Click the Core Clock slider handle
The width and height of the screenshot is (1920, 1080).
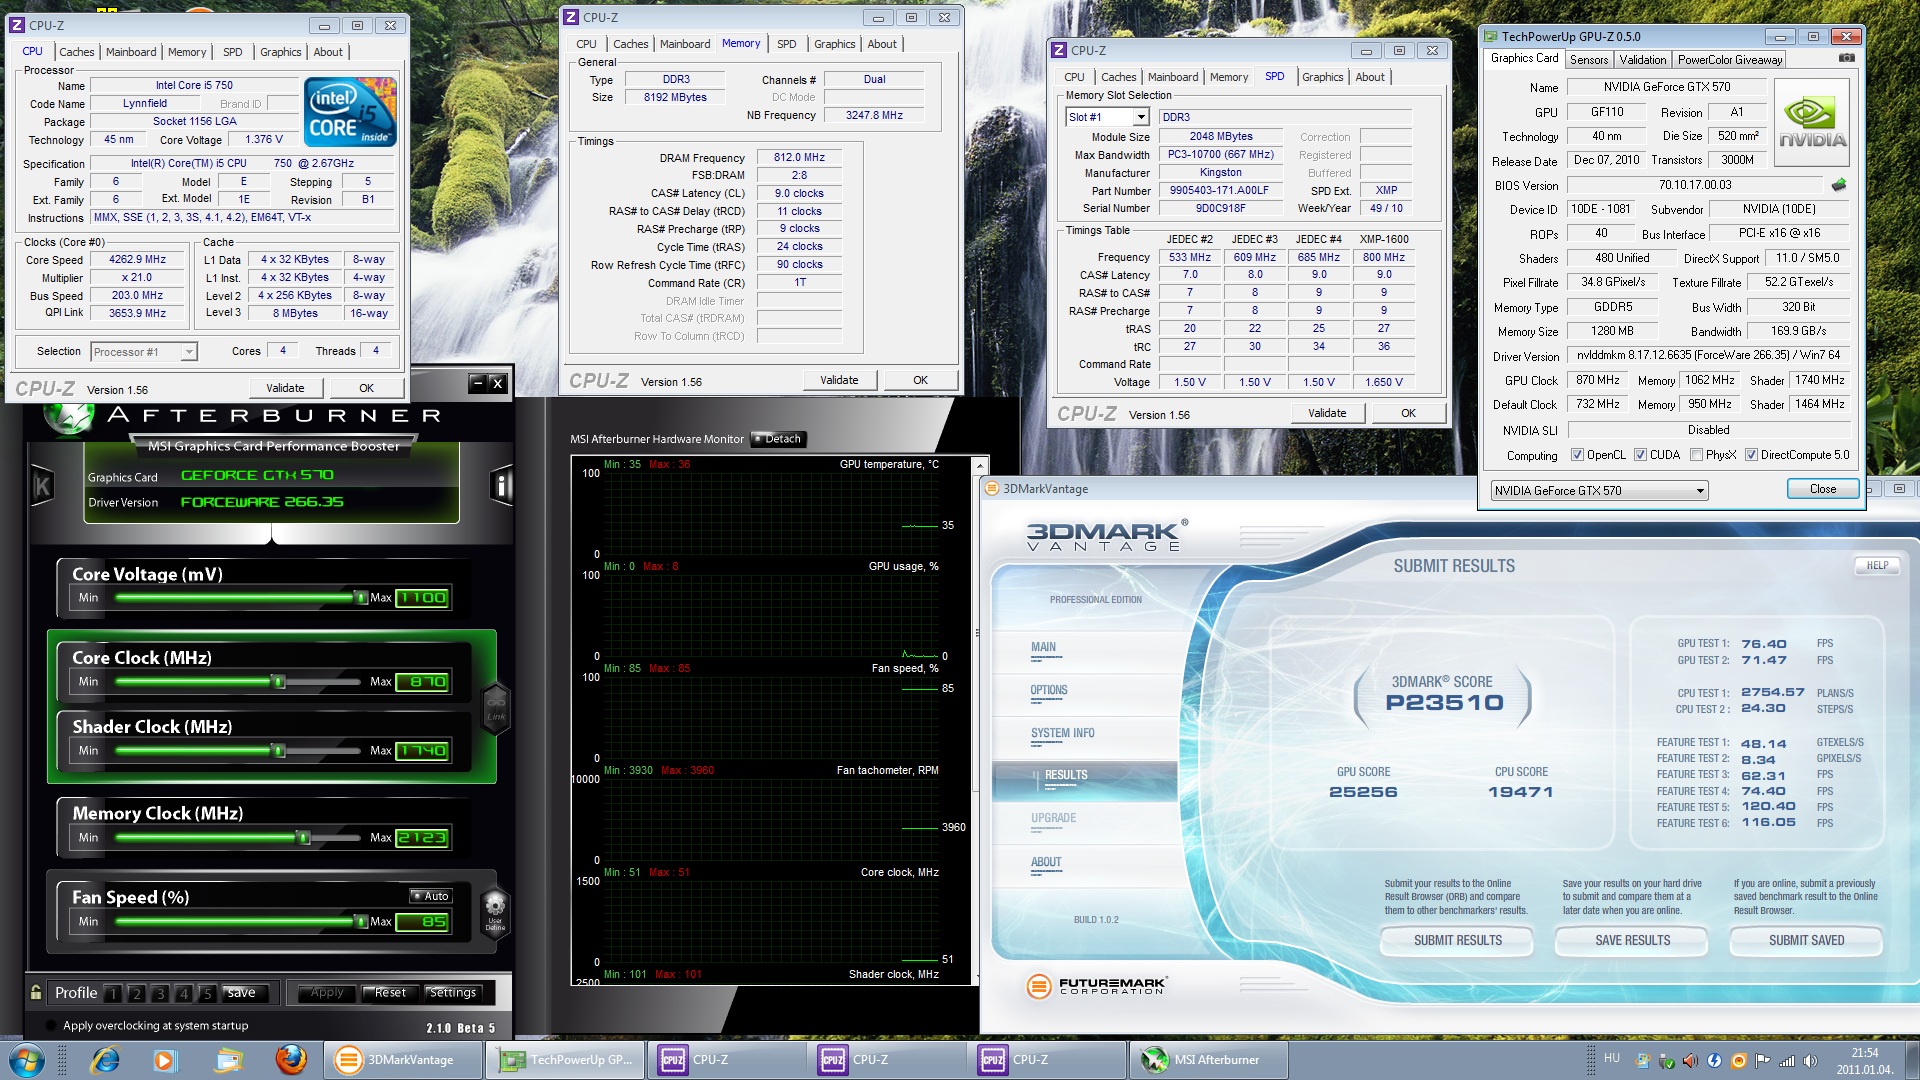(279, 682)
